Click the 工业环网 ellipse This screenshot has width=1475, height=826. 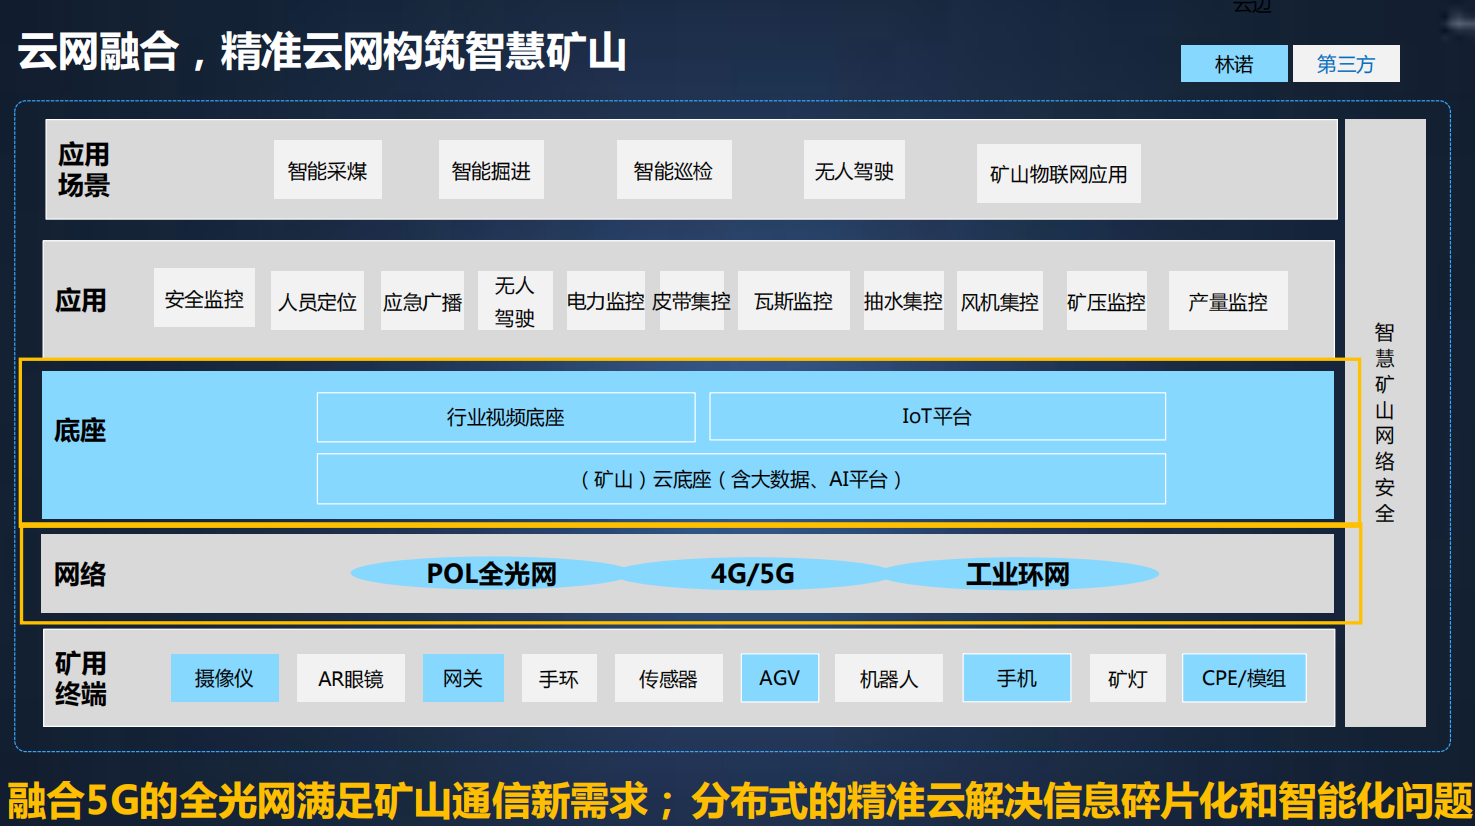(1017, 574)
